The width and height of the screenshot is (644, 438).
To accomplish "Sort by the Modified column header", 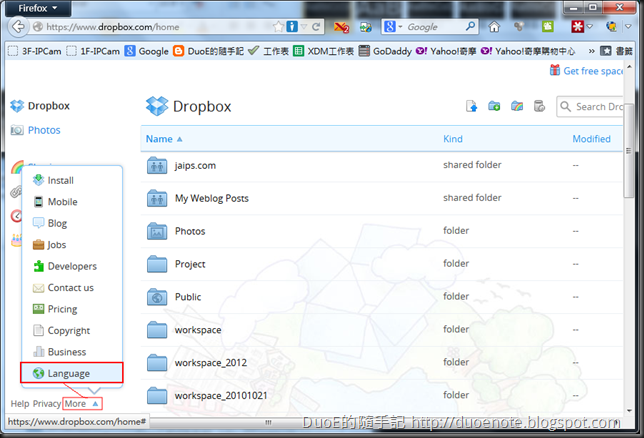I will [x=591, y=139].
